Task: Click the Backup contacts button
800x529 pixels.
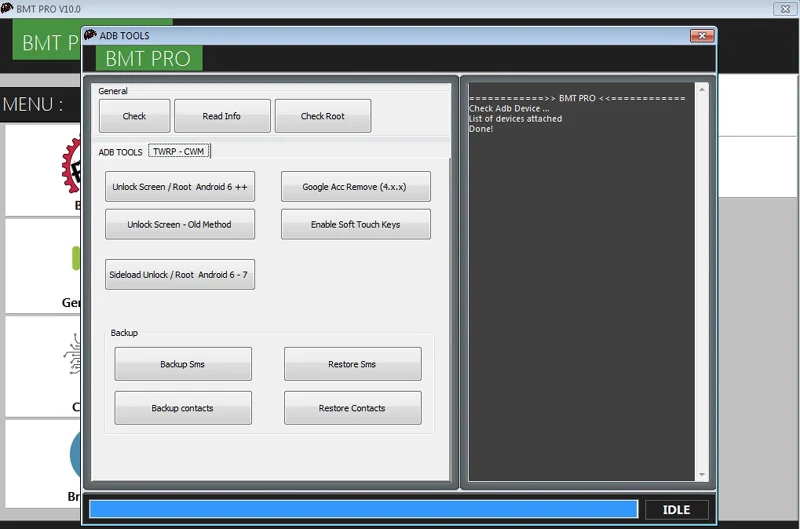Action: pyautogui.click(x=183, y=408)
